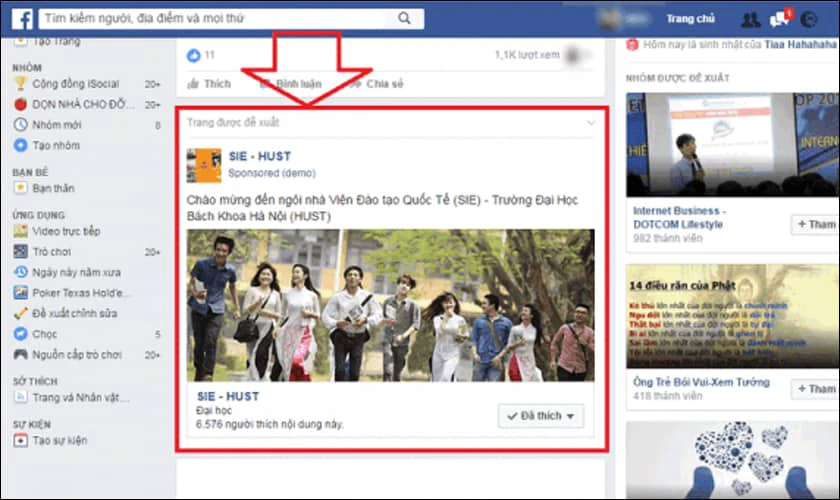
Task: Open Tiaa Hahahaha birthday profile link
Action: tap(800, 44)
